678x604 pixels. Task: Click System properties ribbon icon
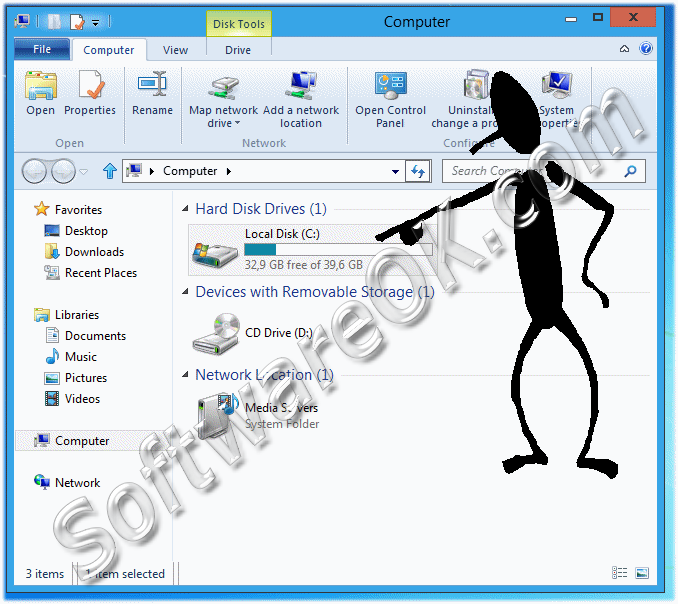(557, 85)
